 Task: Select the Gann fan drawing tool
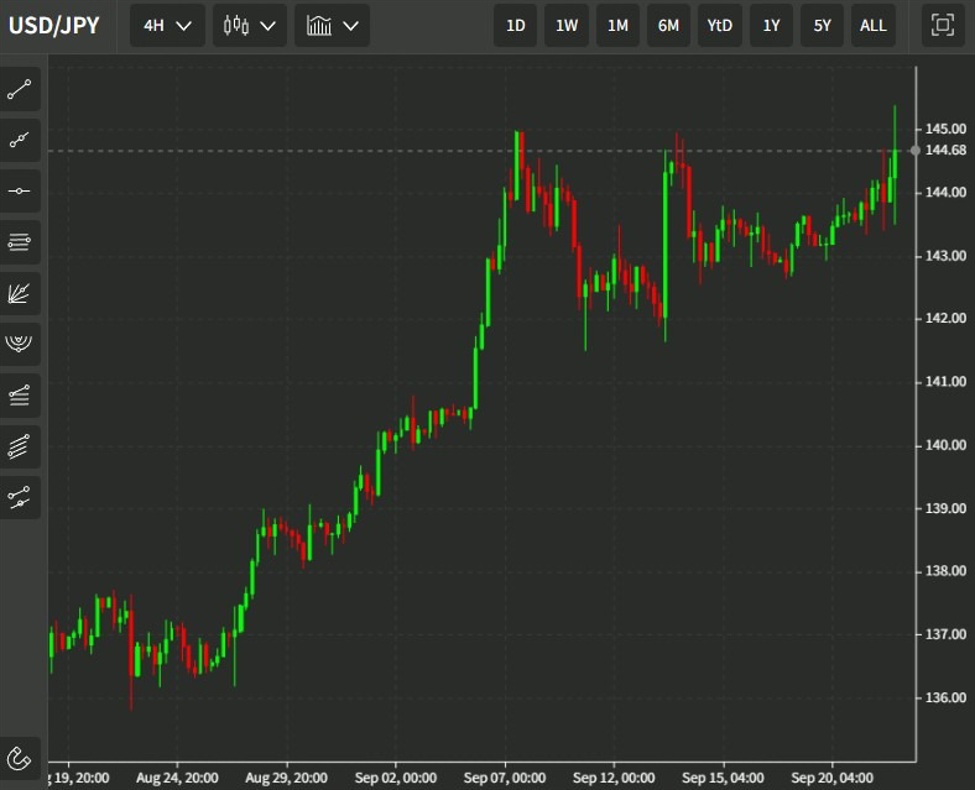point(21,293)
